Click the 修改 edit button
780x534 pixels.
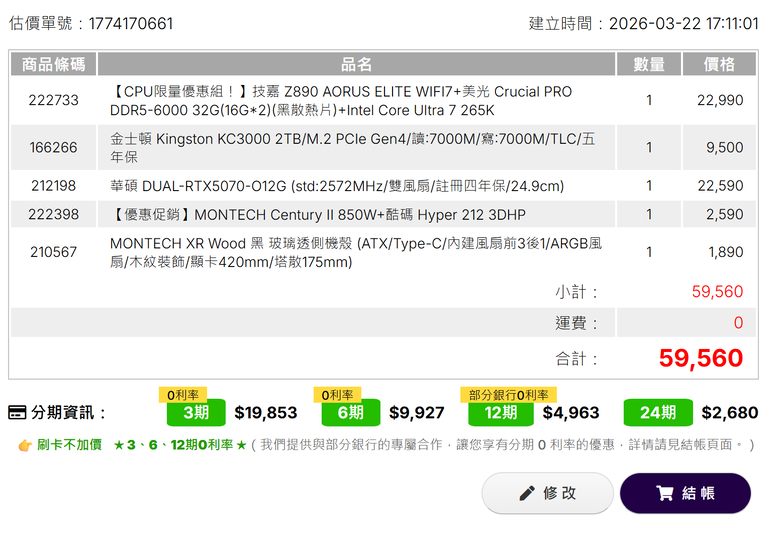pos(547,493)
